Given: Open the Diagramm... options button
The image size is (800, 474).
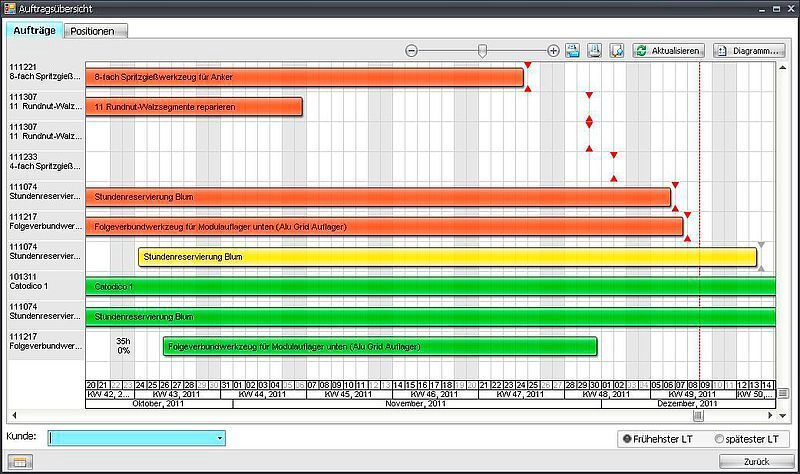Looking at the screenshot, I should [749, 51].
